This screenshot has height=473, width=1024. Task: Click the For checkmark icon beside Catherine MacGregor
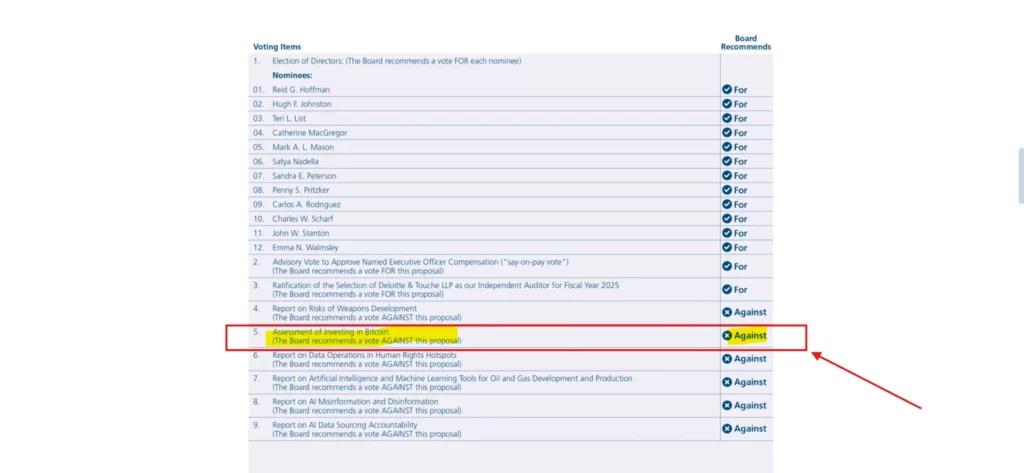tap(726, 133)
